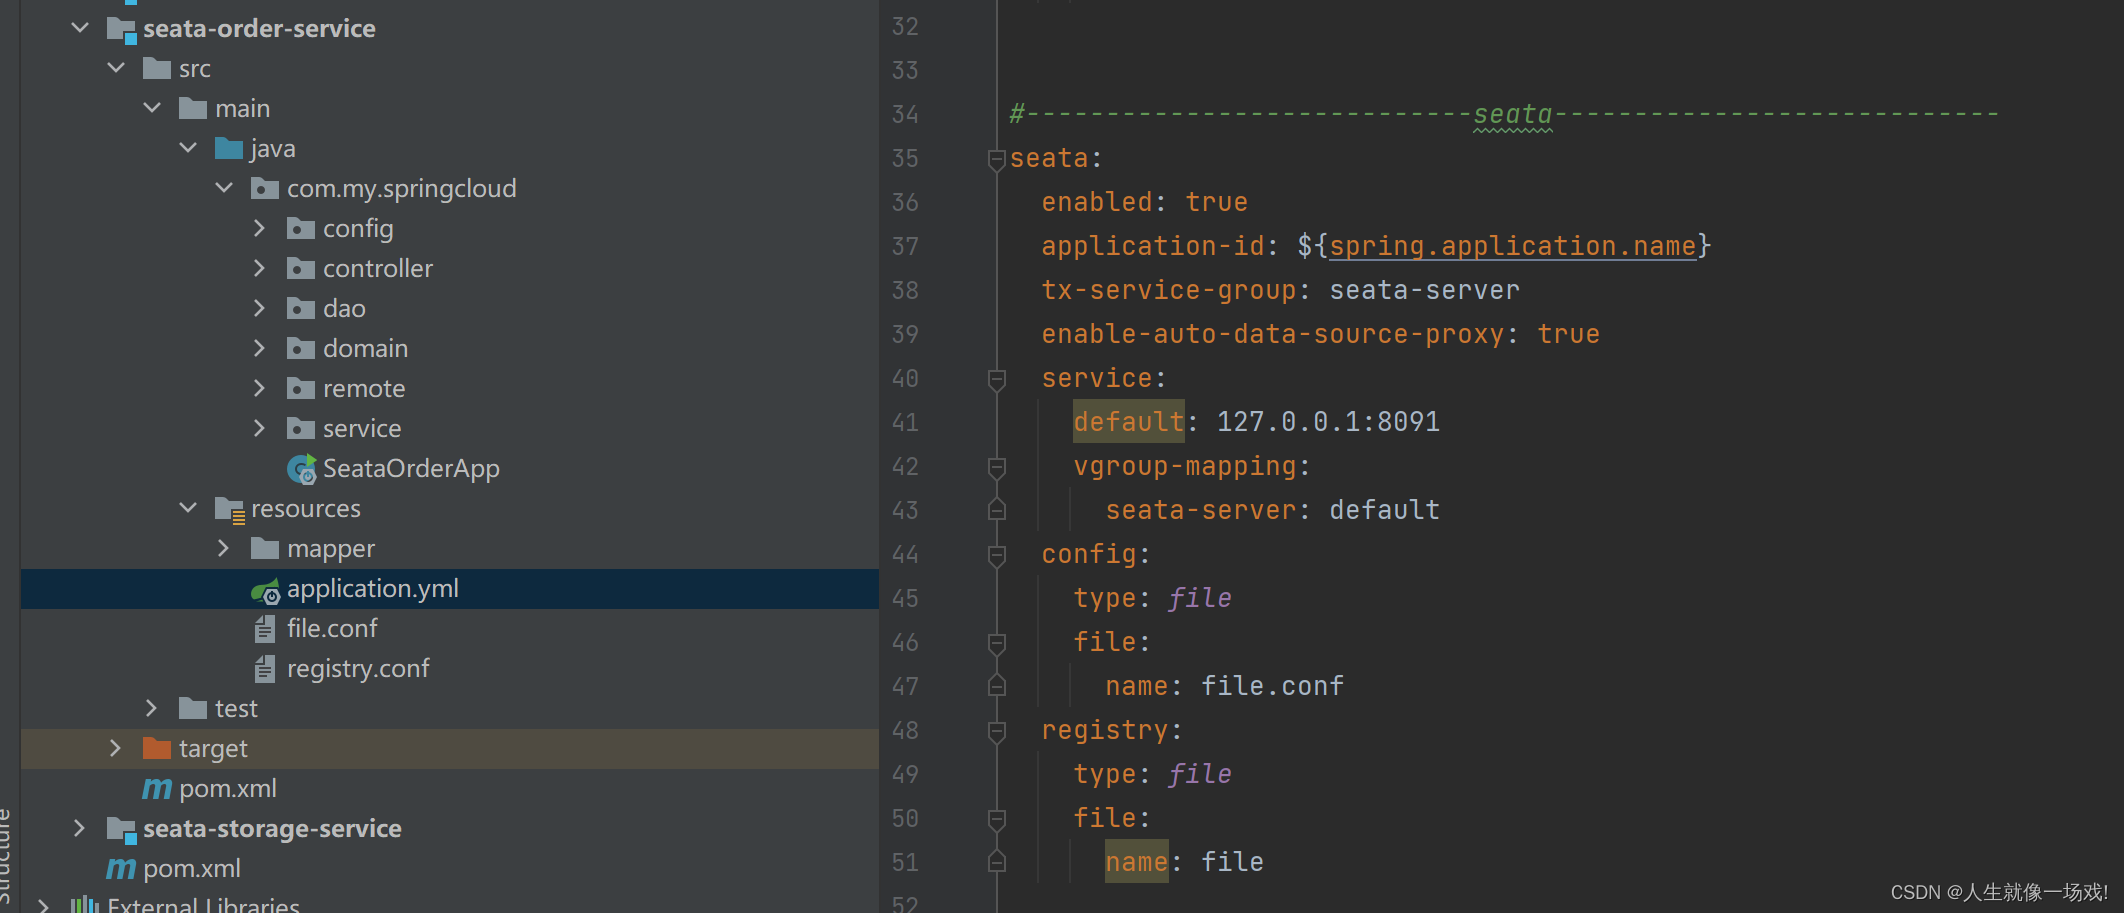The image size is (2124, 913).
Task: Click the dao package icon
Action: (301, 308)
